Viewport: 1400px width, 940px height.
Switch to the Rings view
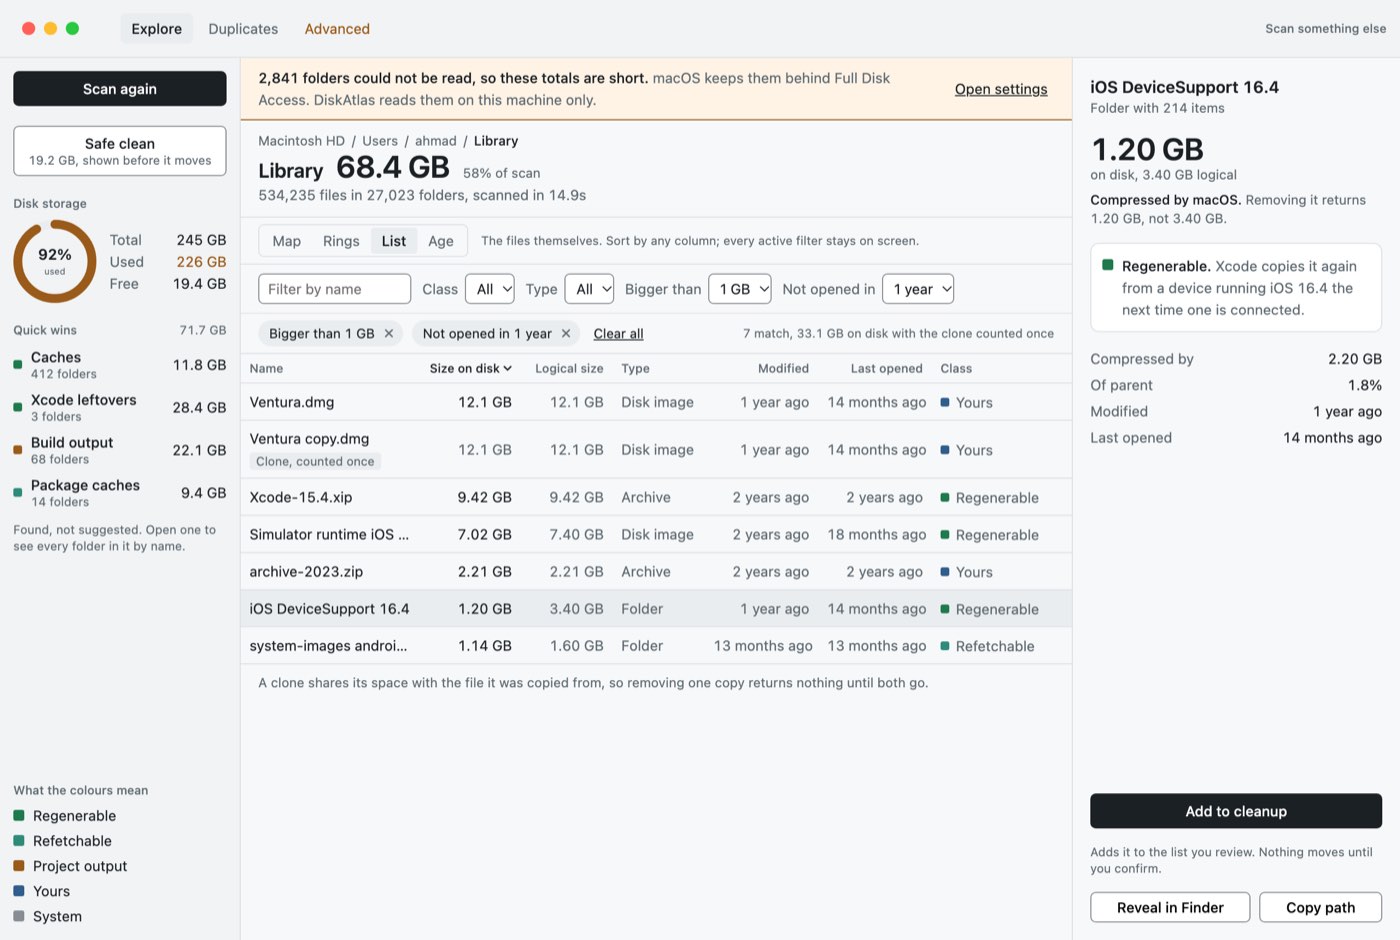(x=341, y=241)
